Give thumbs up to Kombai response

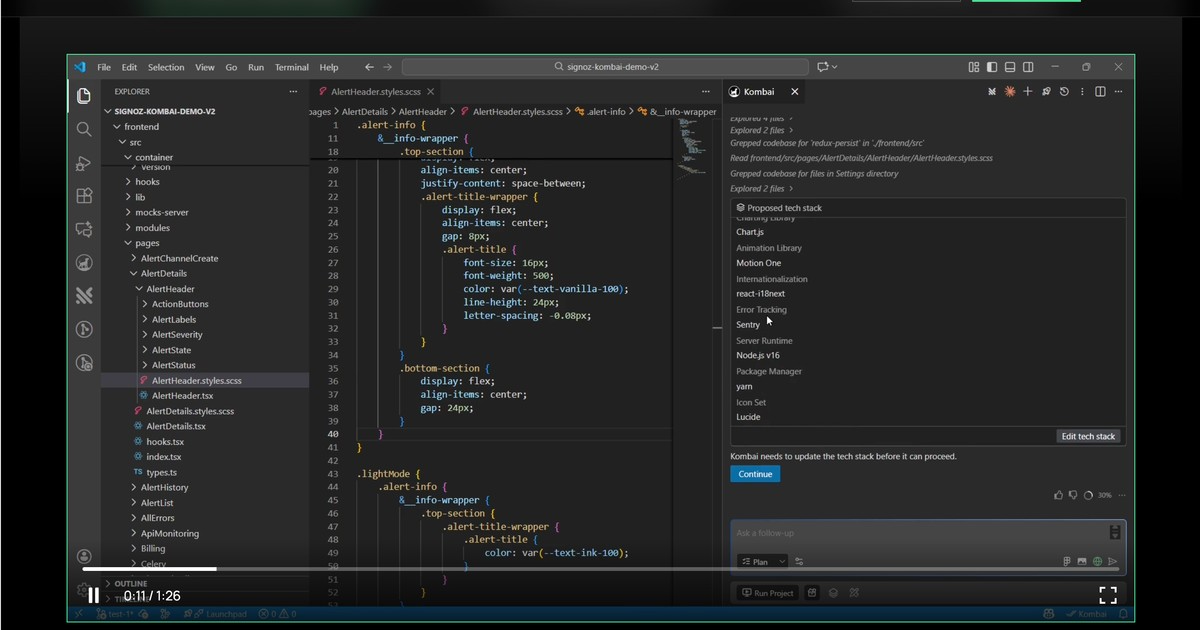1059,495
